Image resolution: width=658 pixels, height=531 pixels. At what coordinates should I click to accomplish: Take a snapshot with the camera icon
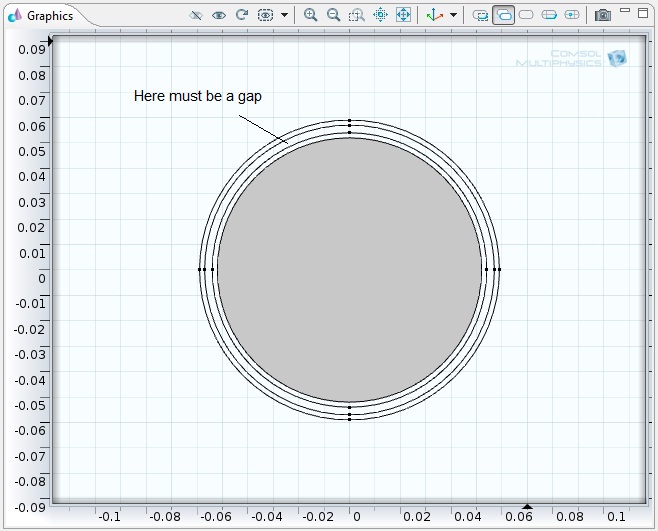pos(602,15)
